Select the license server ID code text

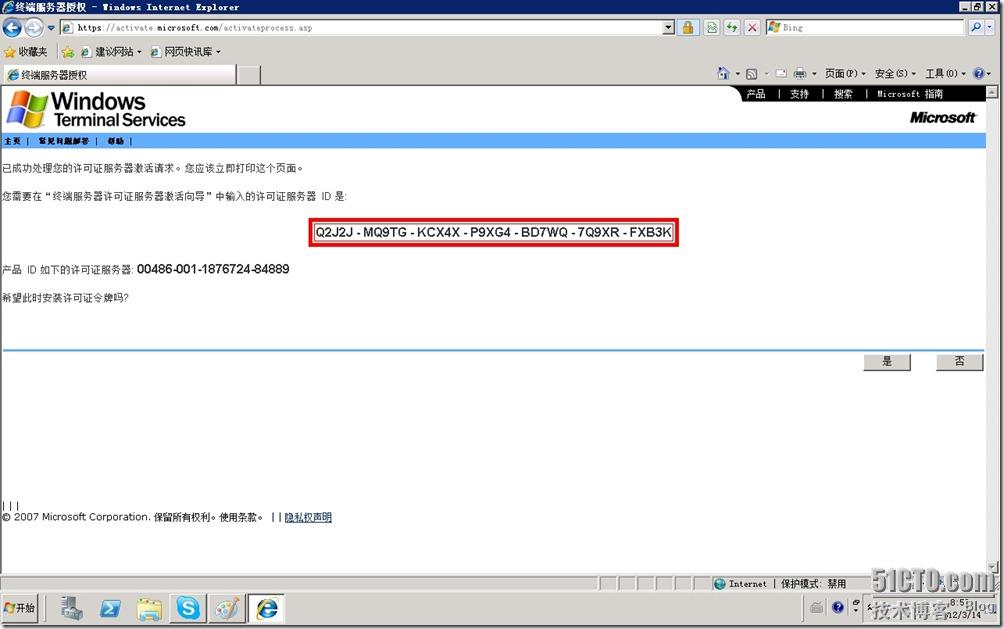coord(493,232)
